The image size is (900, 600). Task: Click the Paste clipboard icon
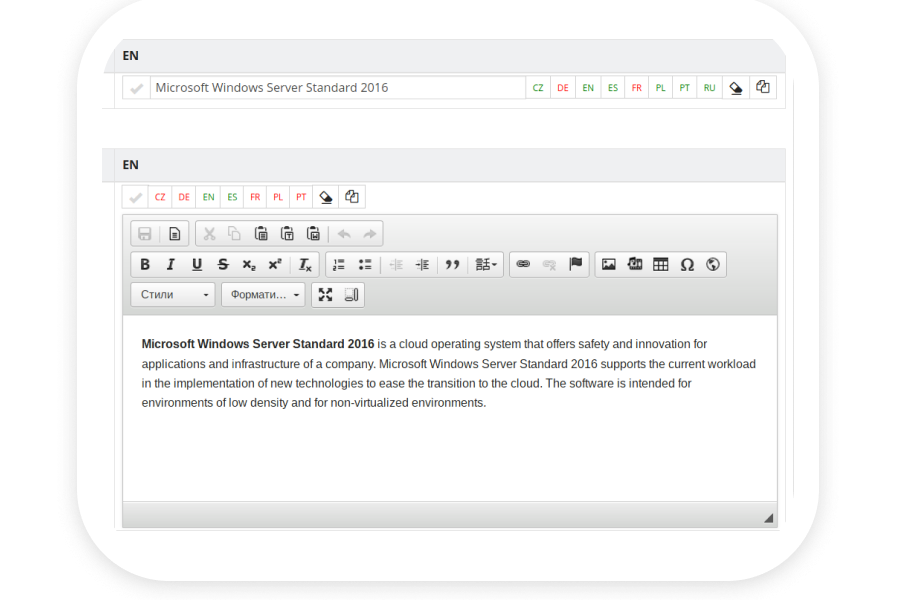click(x=261, y=234)
